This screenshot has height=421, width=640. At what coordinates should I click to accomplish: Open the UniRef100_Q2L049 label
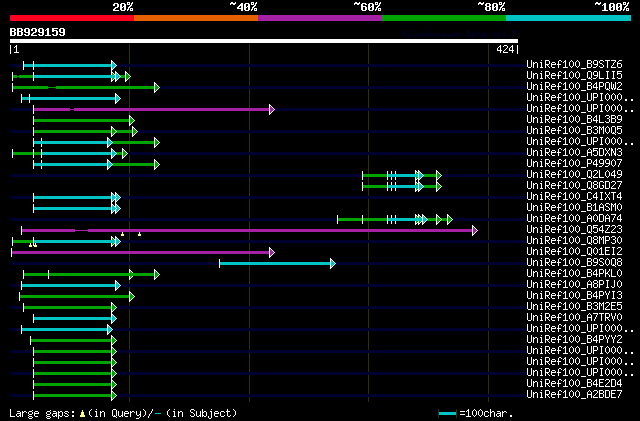click(x=574, y=174)
